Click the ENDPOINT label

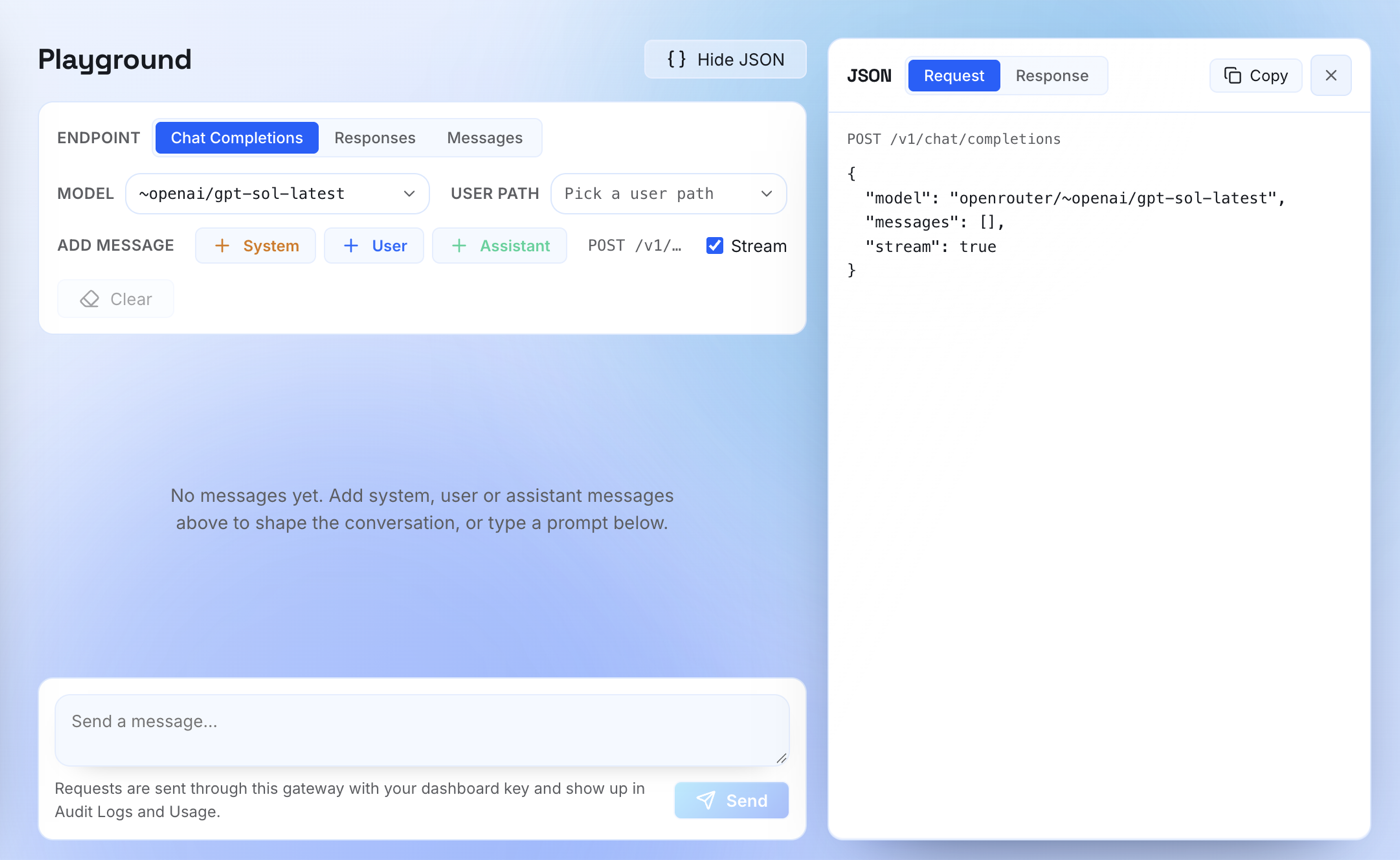99,138
